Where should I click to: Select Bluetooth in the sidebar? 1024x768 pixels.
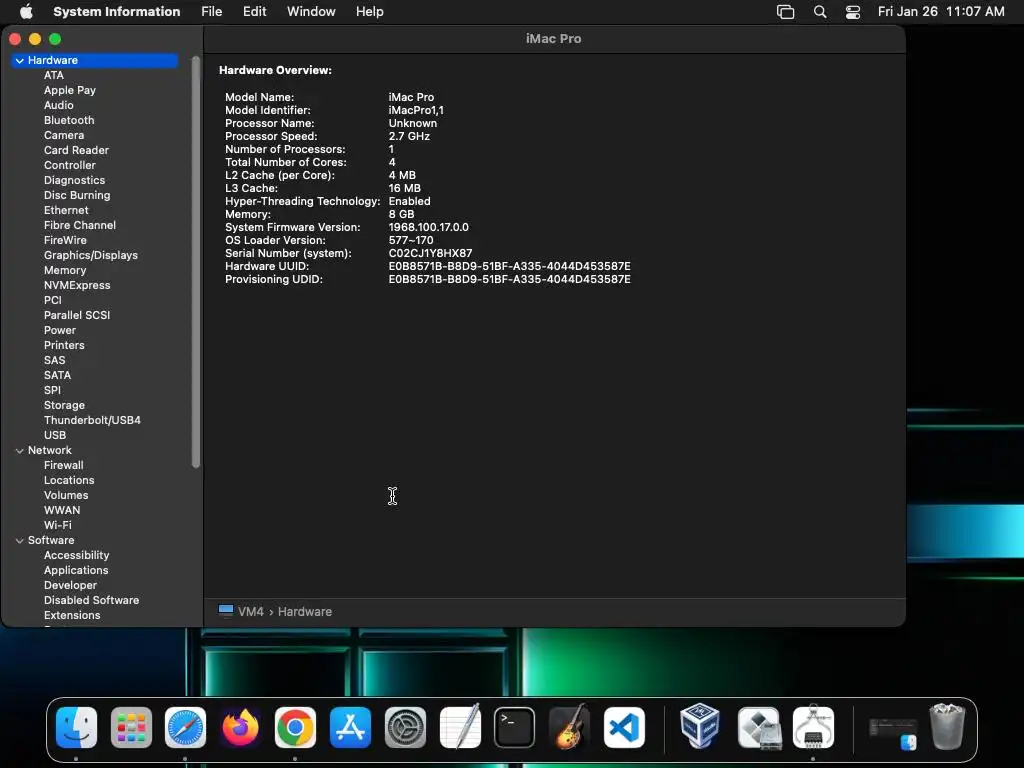point(69,120)
